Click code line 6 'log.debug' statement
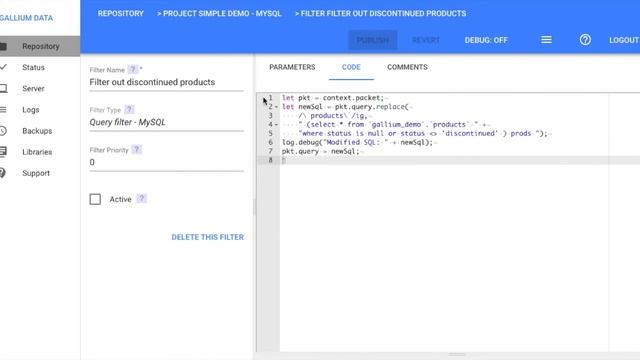 pos(357,142)
